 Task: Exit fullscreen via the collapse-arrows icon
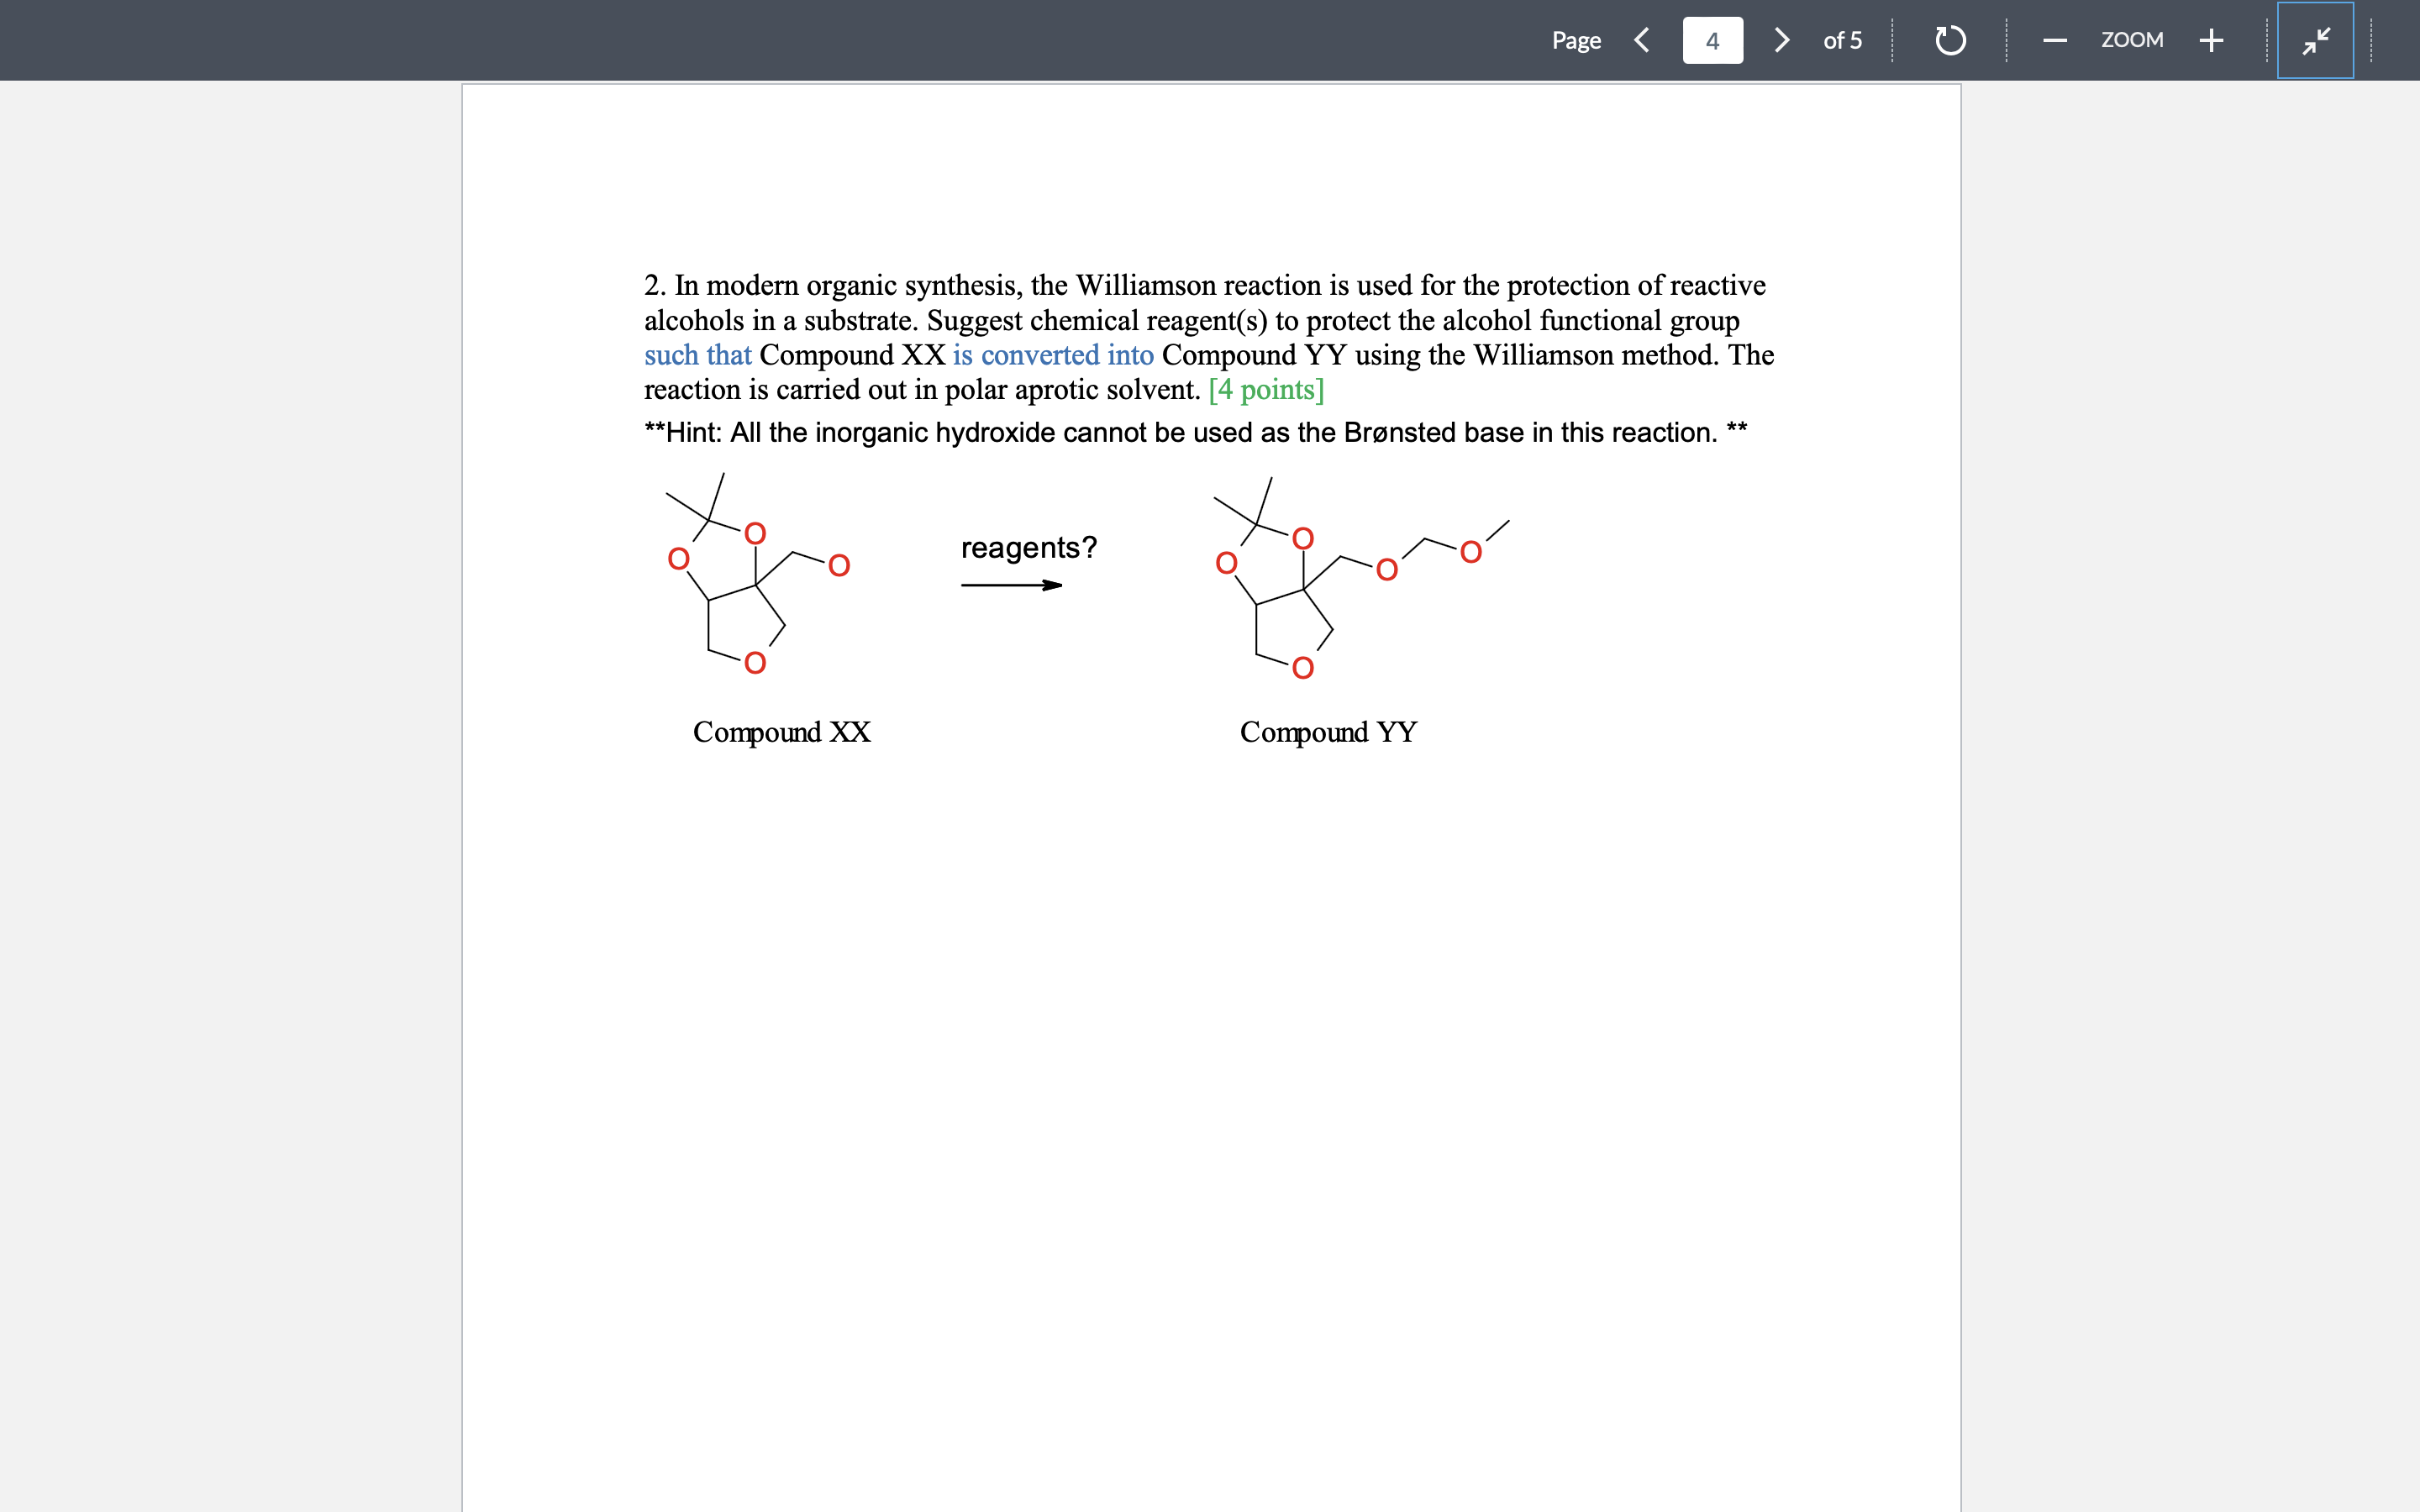pyautogui.click(x=2315, y=41)
